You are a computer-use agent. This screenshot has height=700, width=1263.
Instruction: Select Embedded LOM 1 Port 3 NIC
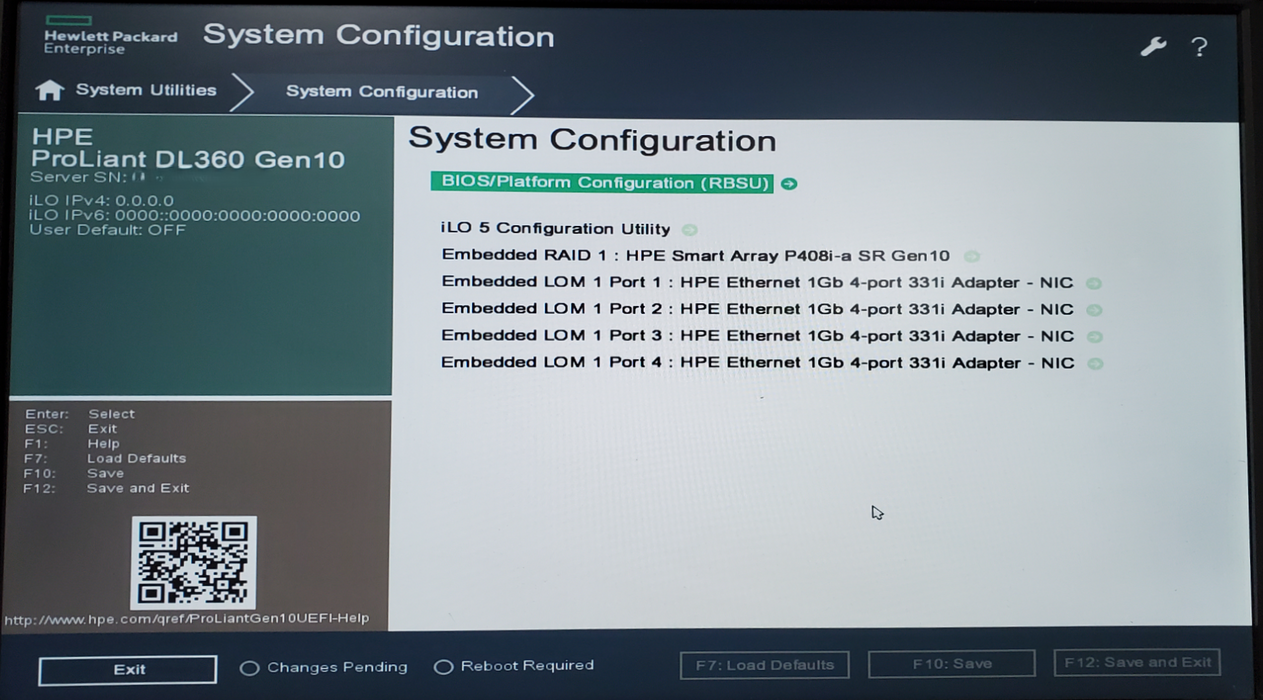pos(757,337)
